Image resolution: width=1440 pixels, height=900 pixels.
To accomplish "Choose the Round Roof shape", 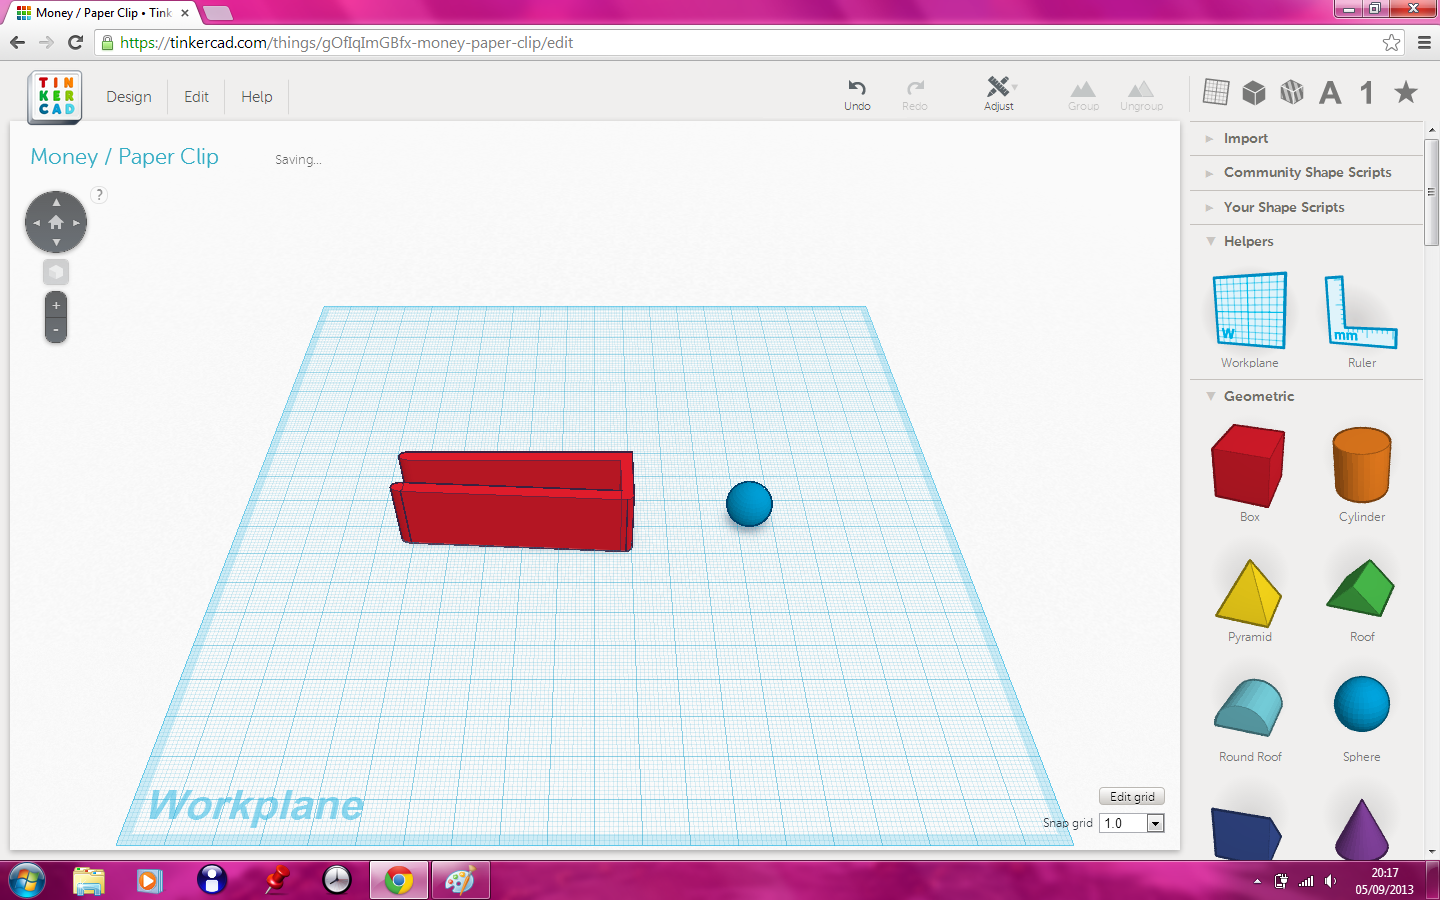I will pyautogui.click(x=1249, y=707).
